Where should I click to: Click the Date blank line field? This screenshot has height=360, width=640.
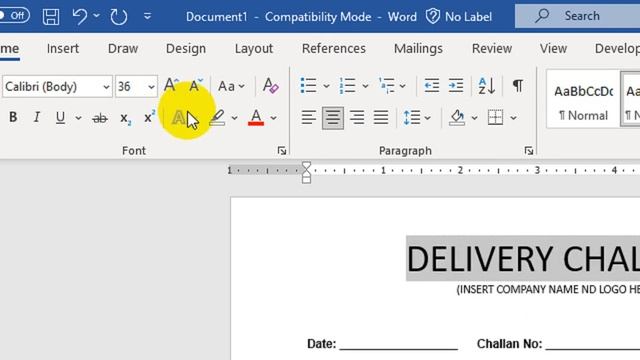(x=398, y=344)
